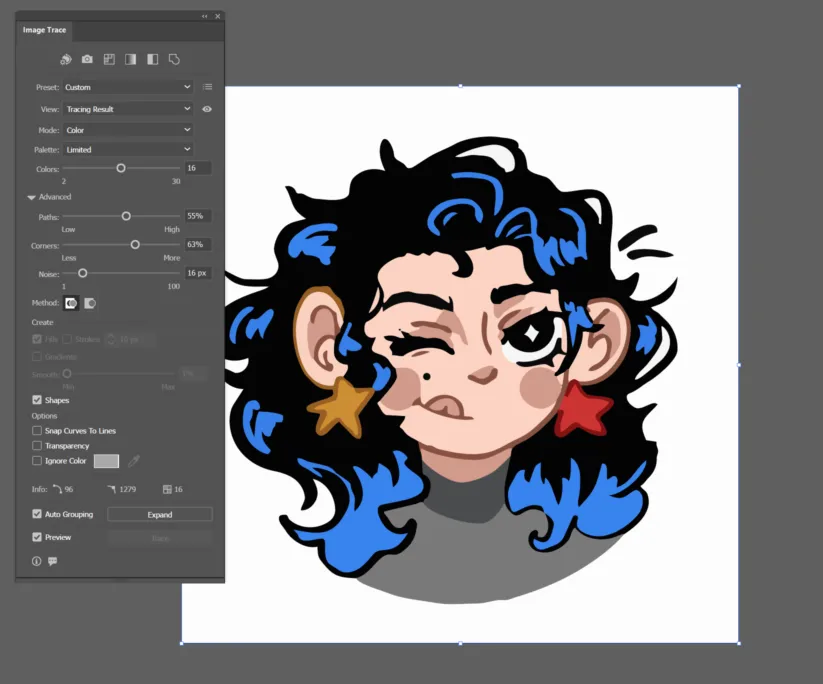
Task: Click the paths count info icon
Action: [x=57, y=489]
